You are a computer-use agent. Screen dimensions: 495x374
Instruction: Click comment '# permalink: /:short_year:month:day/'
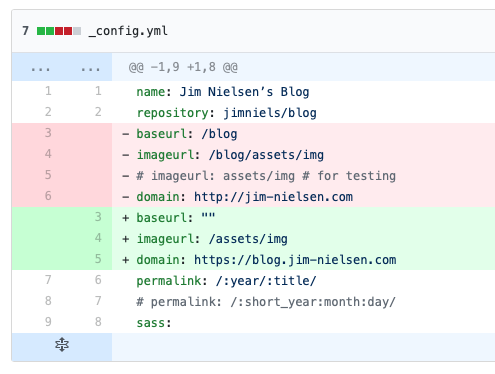(266, 302)
